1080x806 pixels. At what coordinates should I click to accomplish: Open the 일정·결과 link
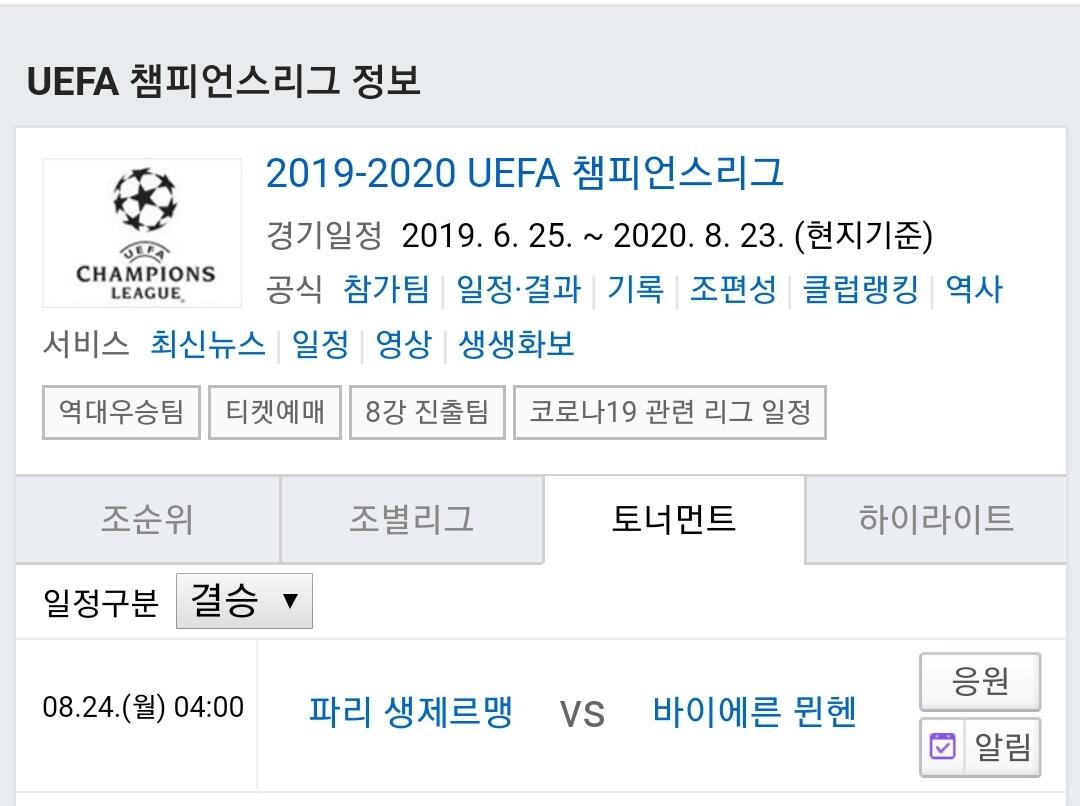click(x=518, y=290)
